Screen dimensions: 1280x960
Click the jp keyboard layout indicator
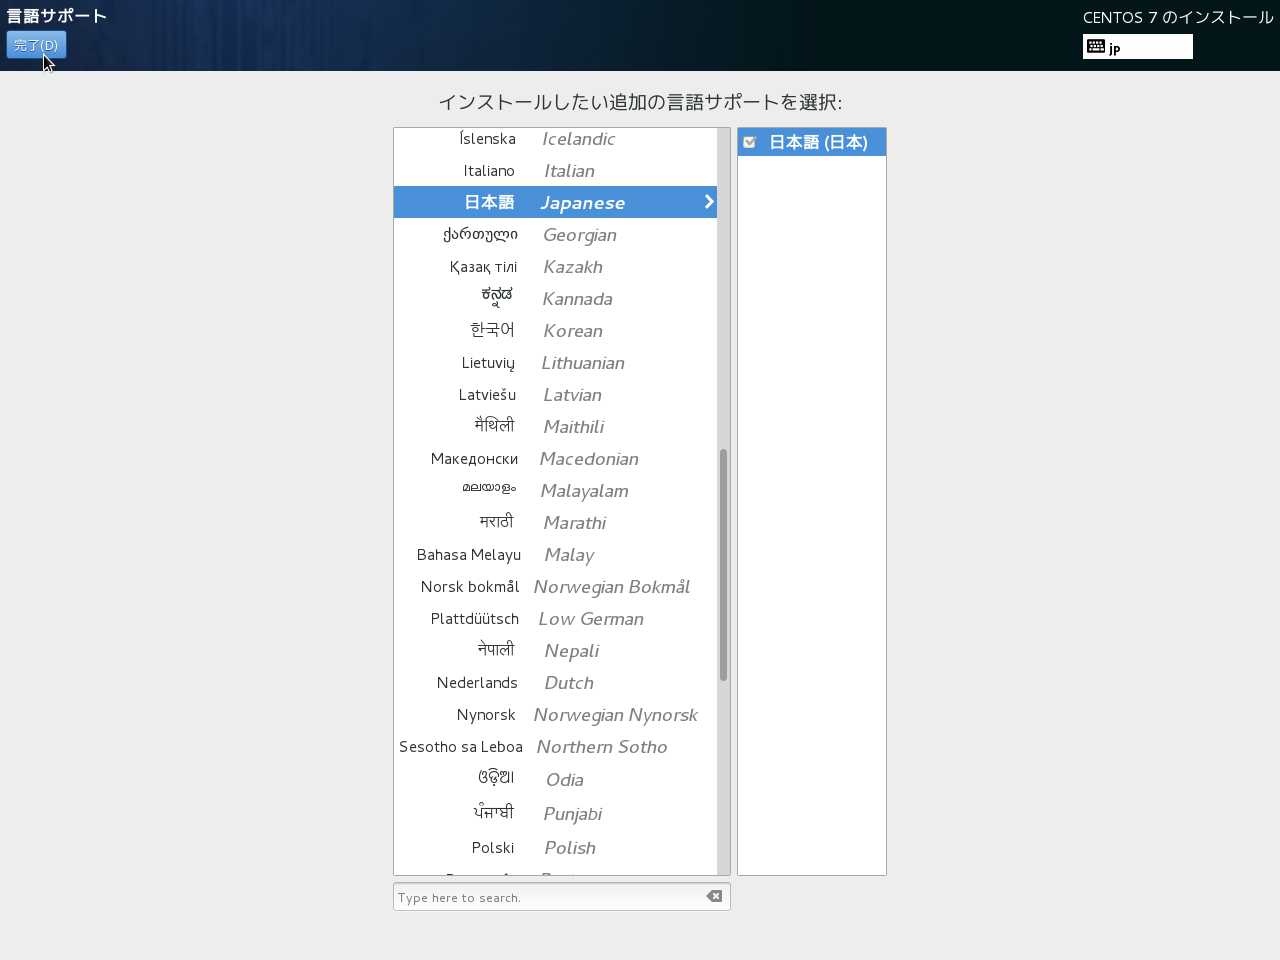[x=1137, y=47]
